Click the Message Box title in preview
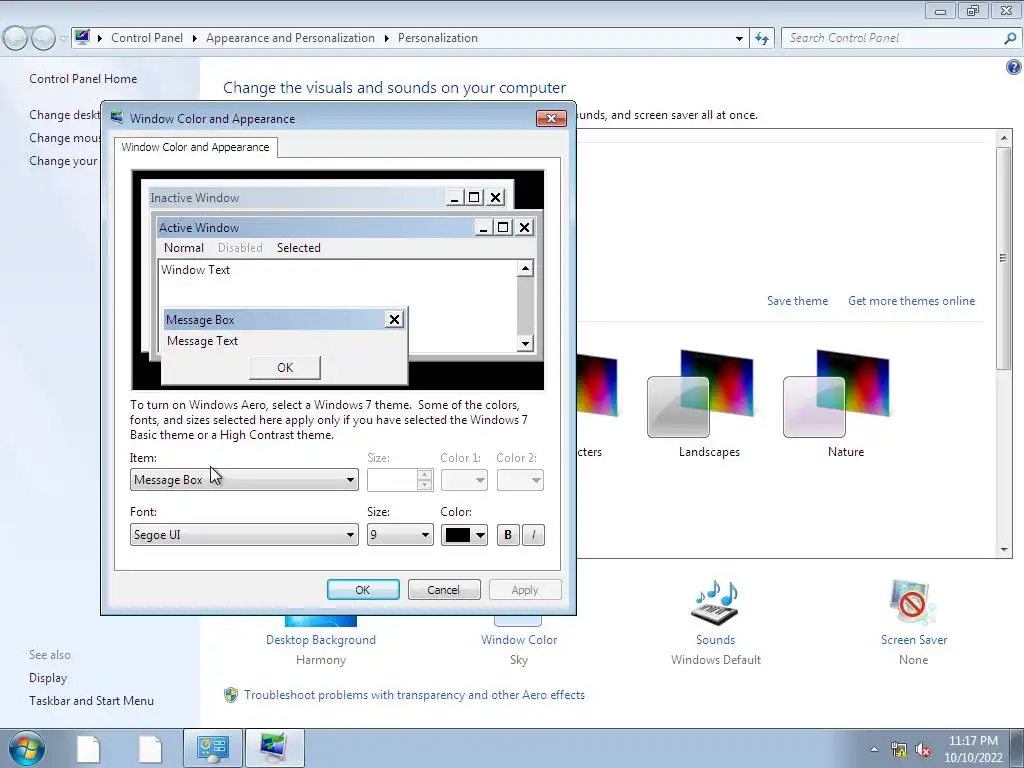1024x768 pixels. click(x=200, y=320)
